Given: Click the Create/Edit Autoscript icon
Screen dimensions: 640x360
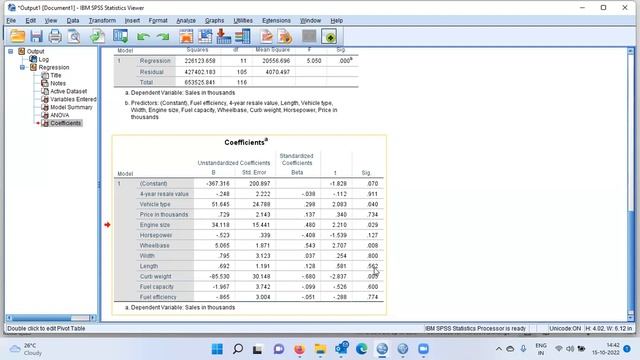Looking at the screenshot, I should (x=267, y=36).
